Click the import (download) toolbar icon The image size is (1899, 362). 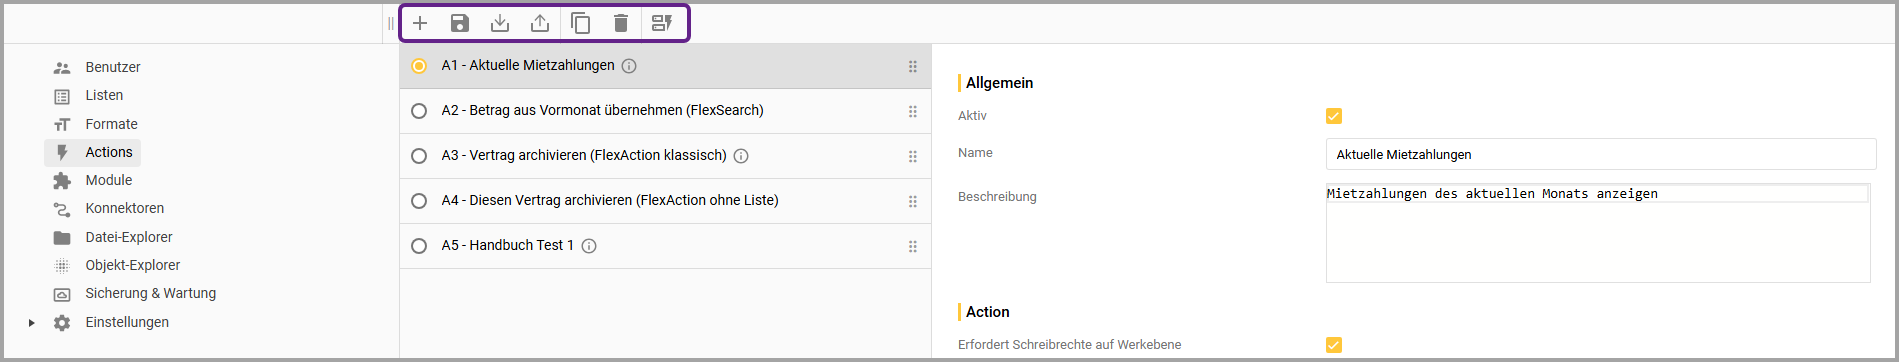(x=500, y=23)
